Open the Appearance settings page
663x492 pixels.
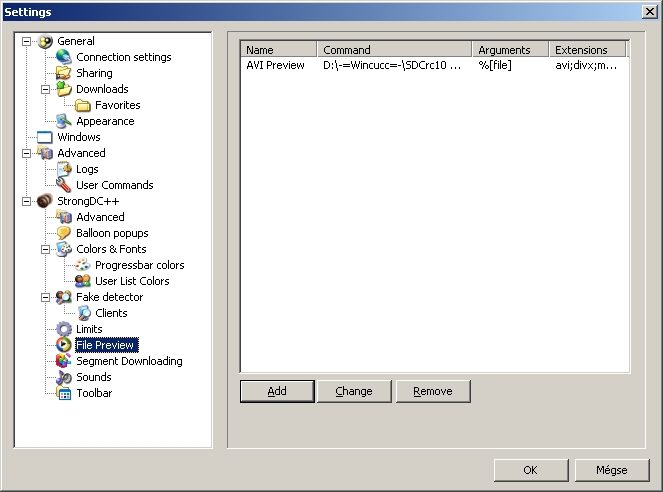click(105, 121)
